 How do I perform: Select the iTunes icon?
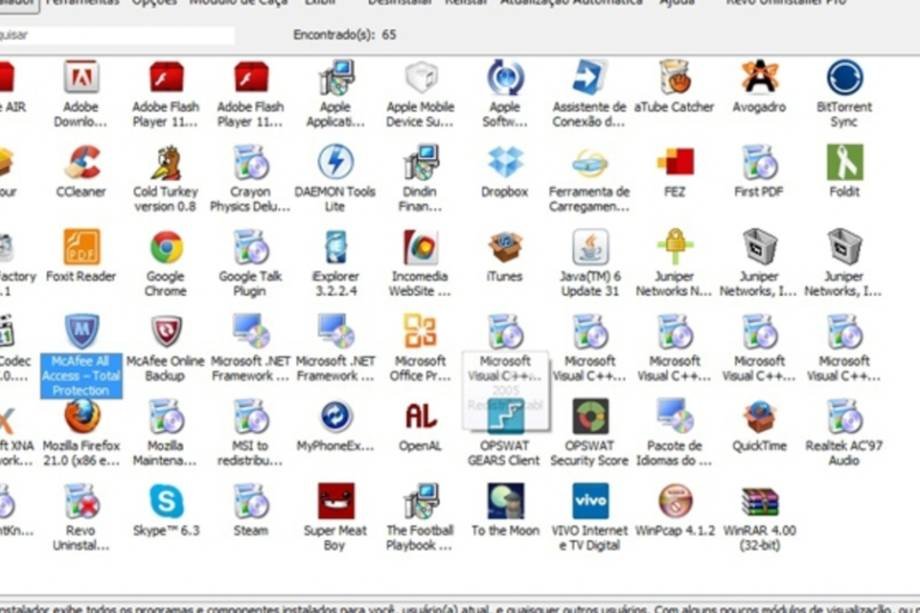coord(505,247)
